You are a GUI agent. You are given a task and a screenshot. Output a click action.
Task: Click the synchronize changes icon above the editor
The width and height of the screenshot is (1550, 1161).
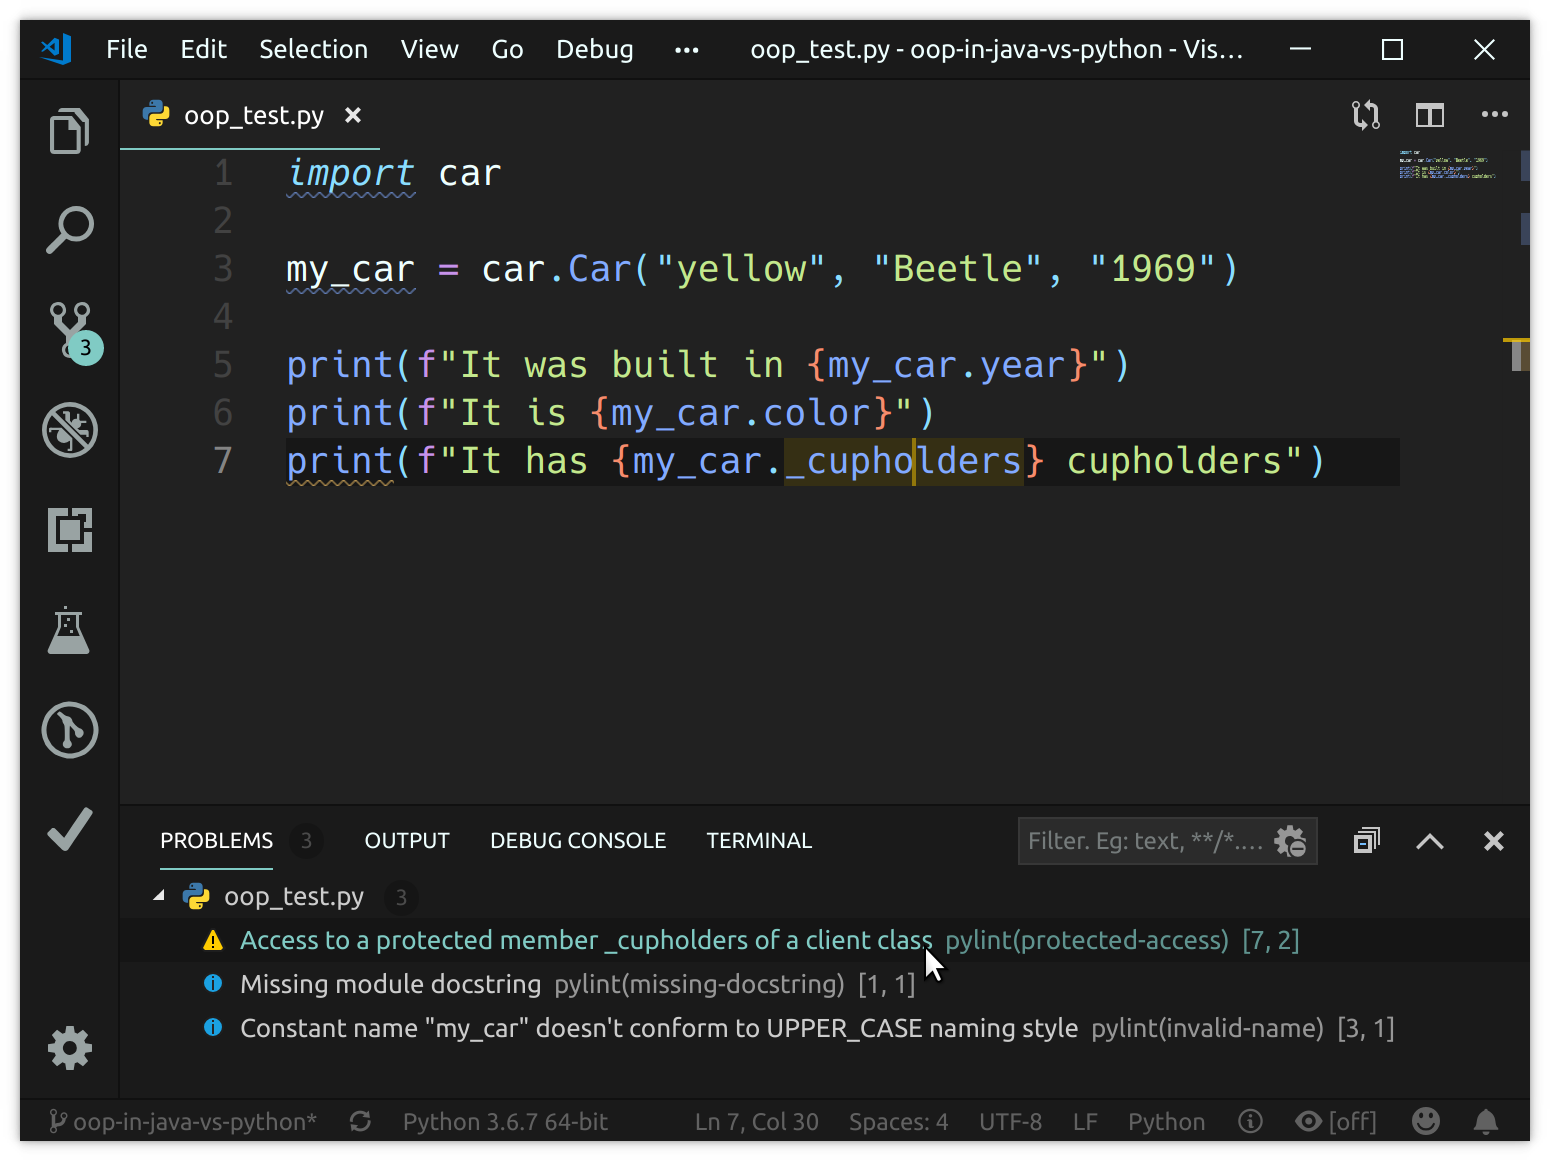tap(1365, 115)
